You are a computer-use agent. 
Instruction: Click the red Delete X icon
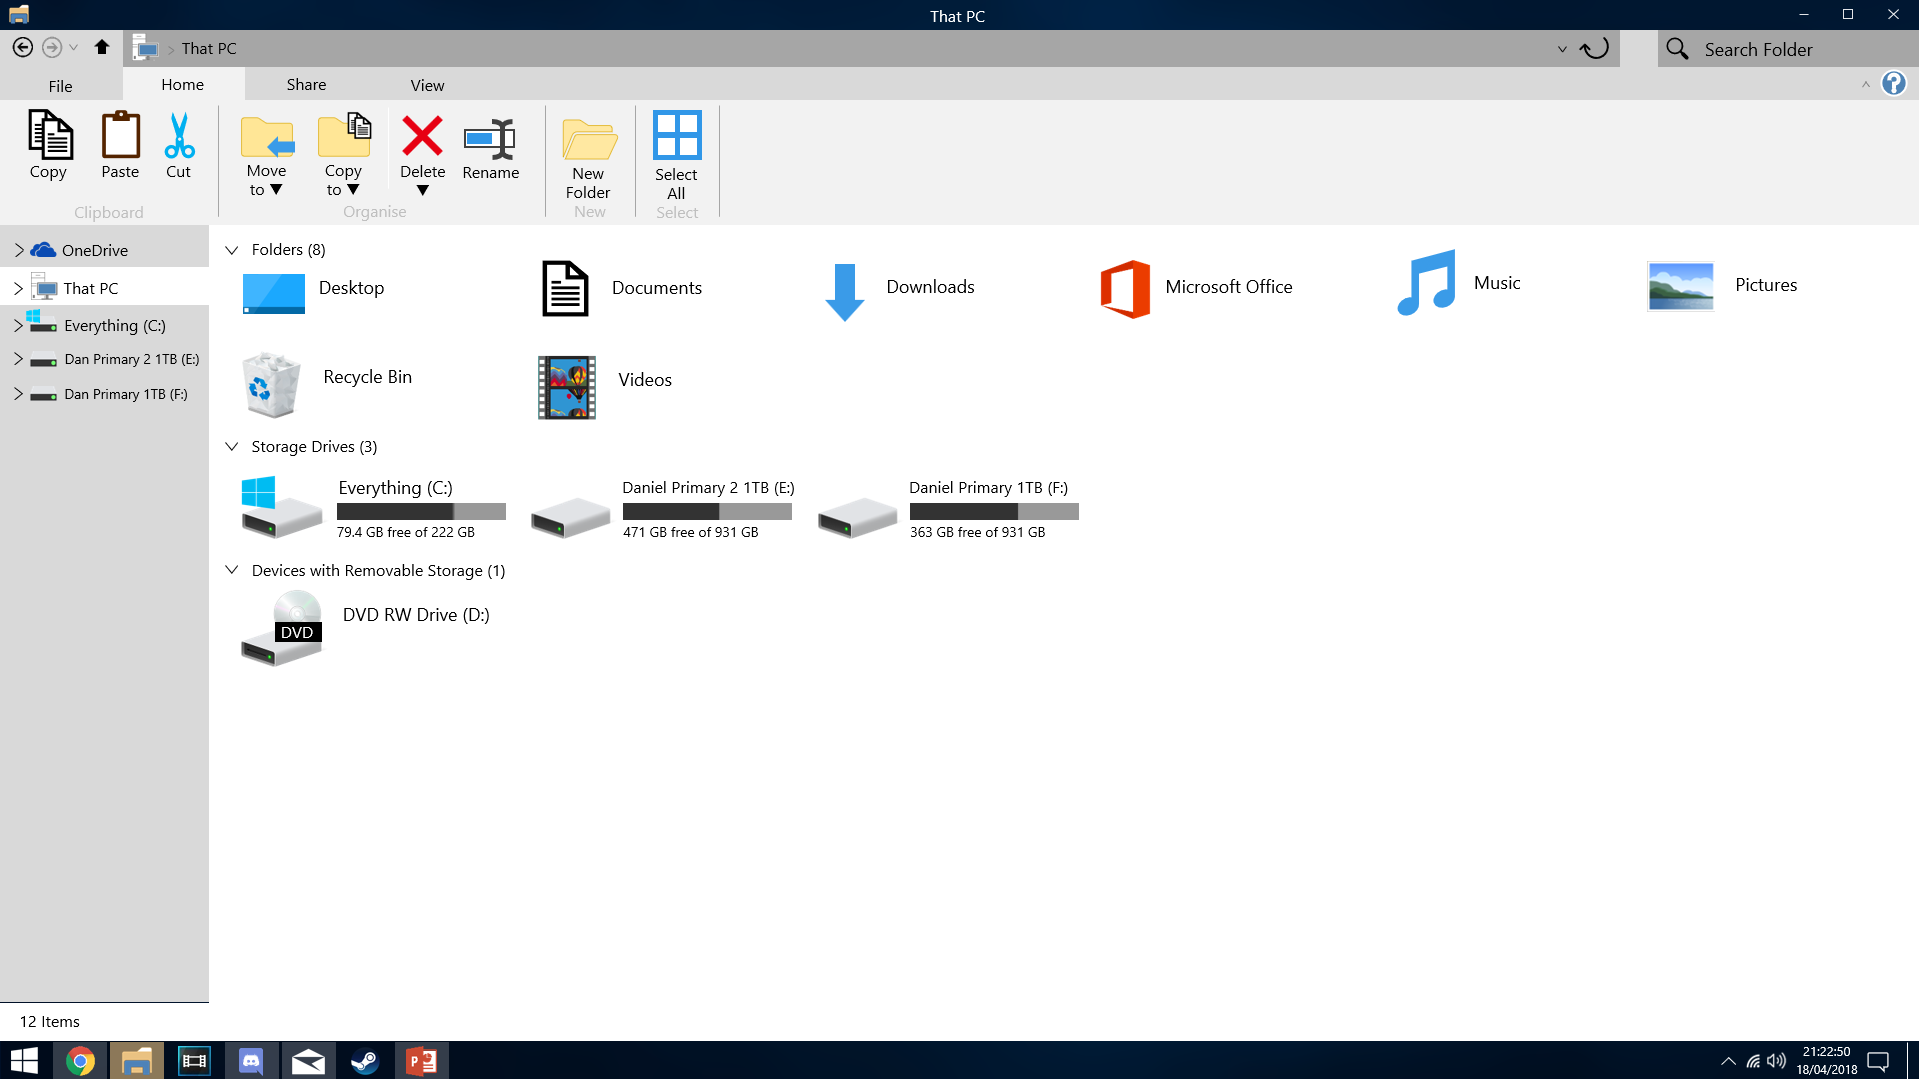click(422, 136)
